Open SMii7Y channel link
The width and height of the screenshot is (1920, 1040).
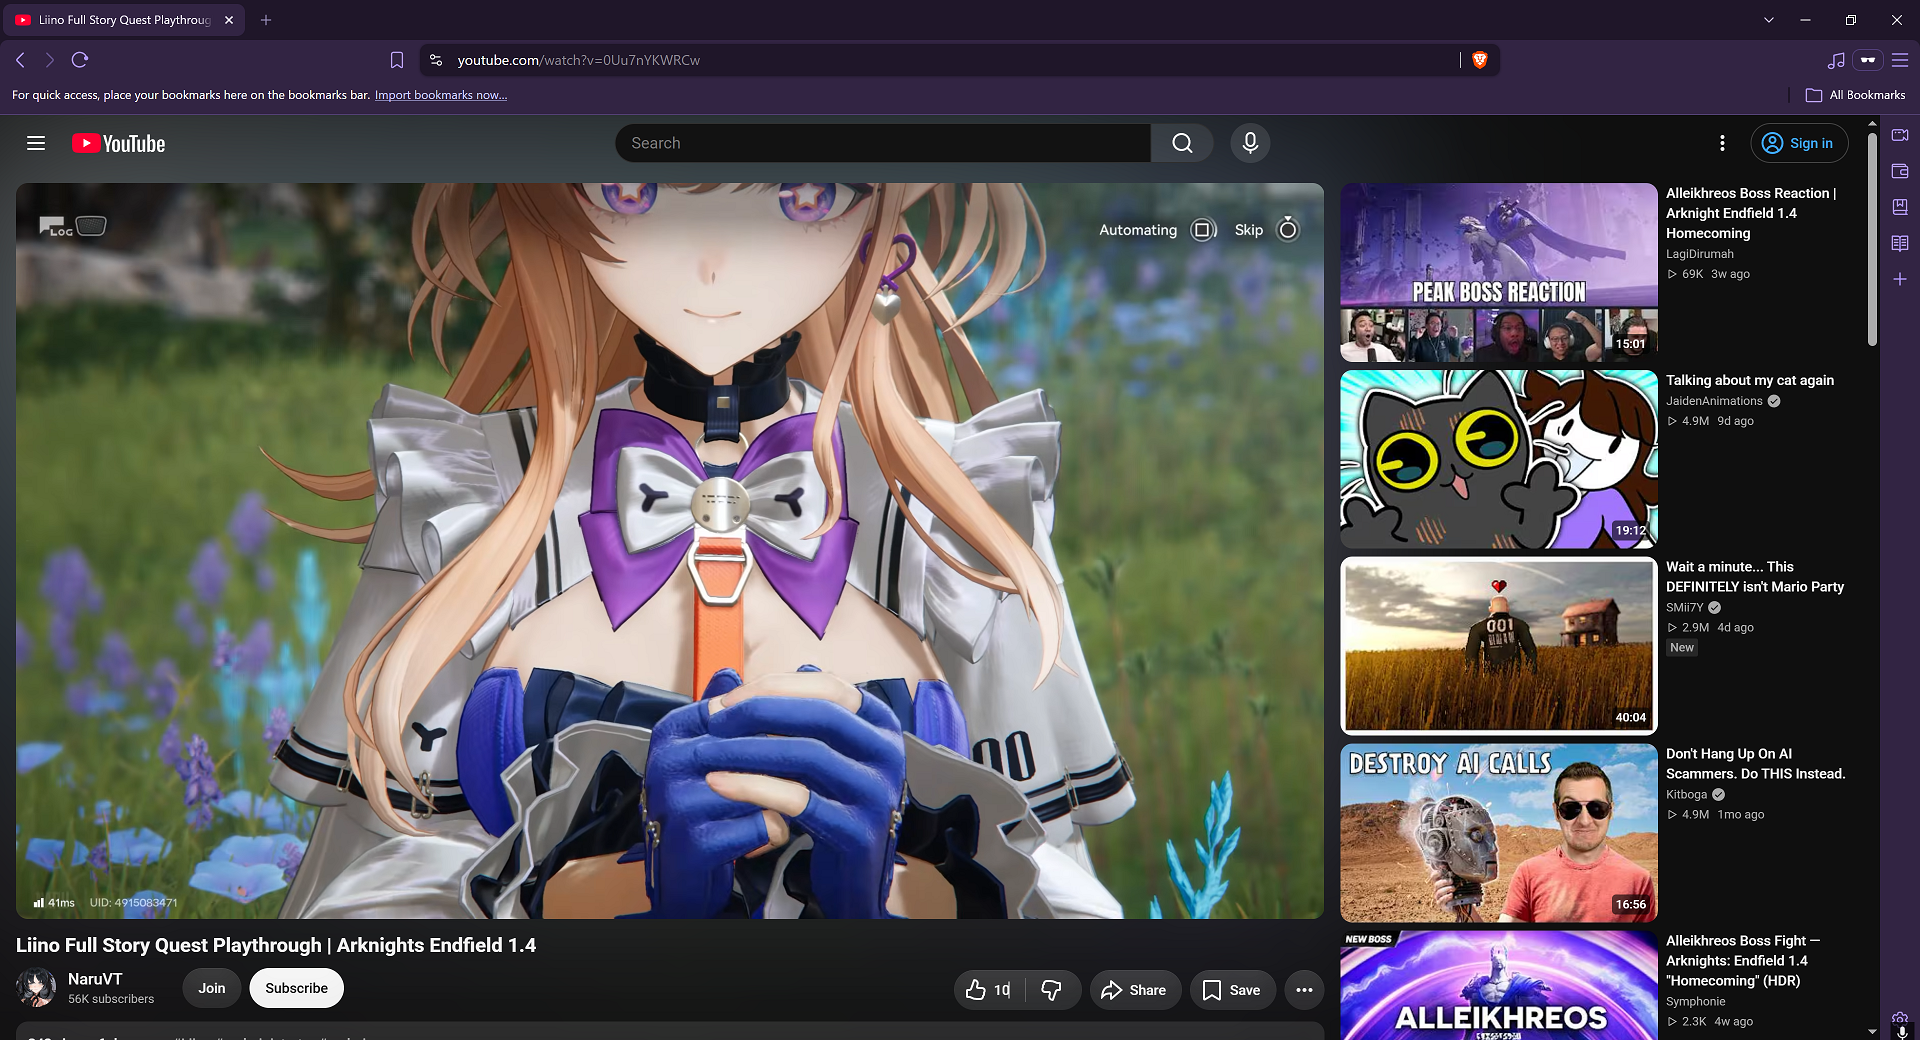point(1685,608)
